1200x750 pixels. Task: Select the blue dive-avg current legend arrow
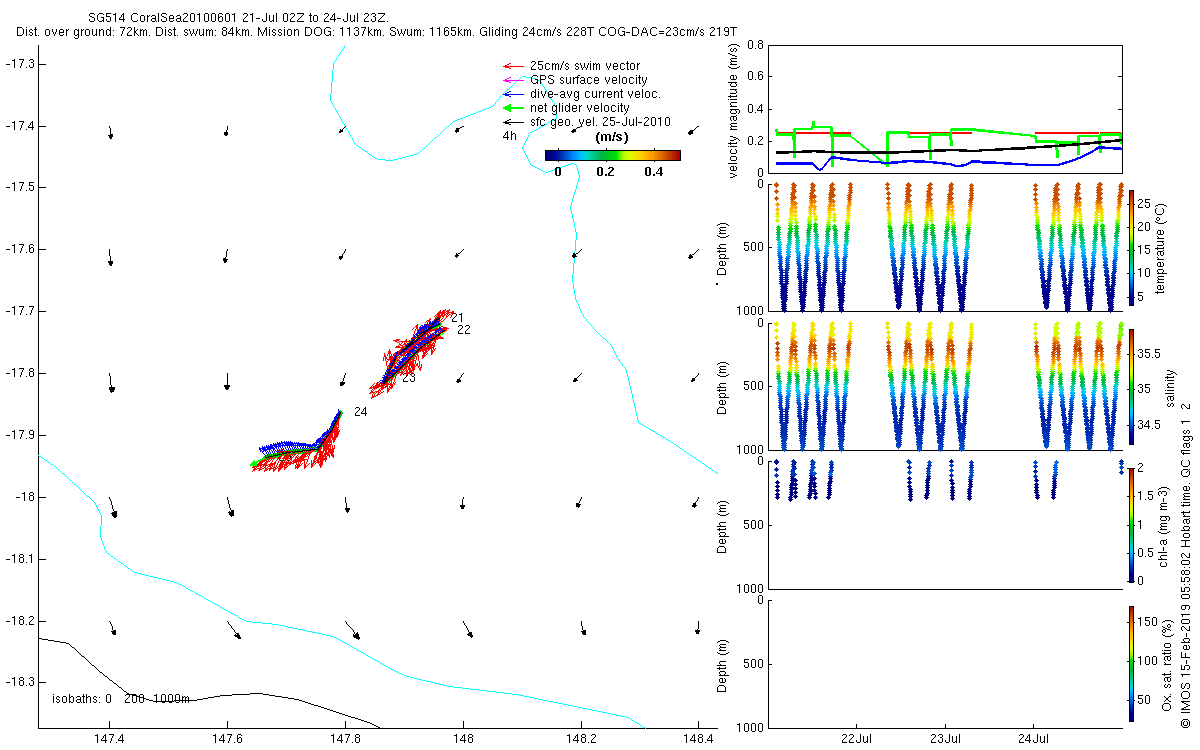pos(511,94)
